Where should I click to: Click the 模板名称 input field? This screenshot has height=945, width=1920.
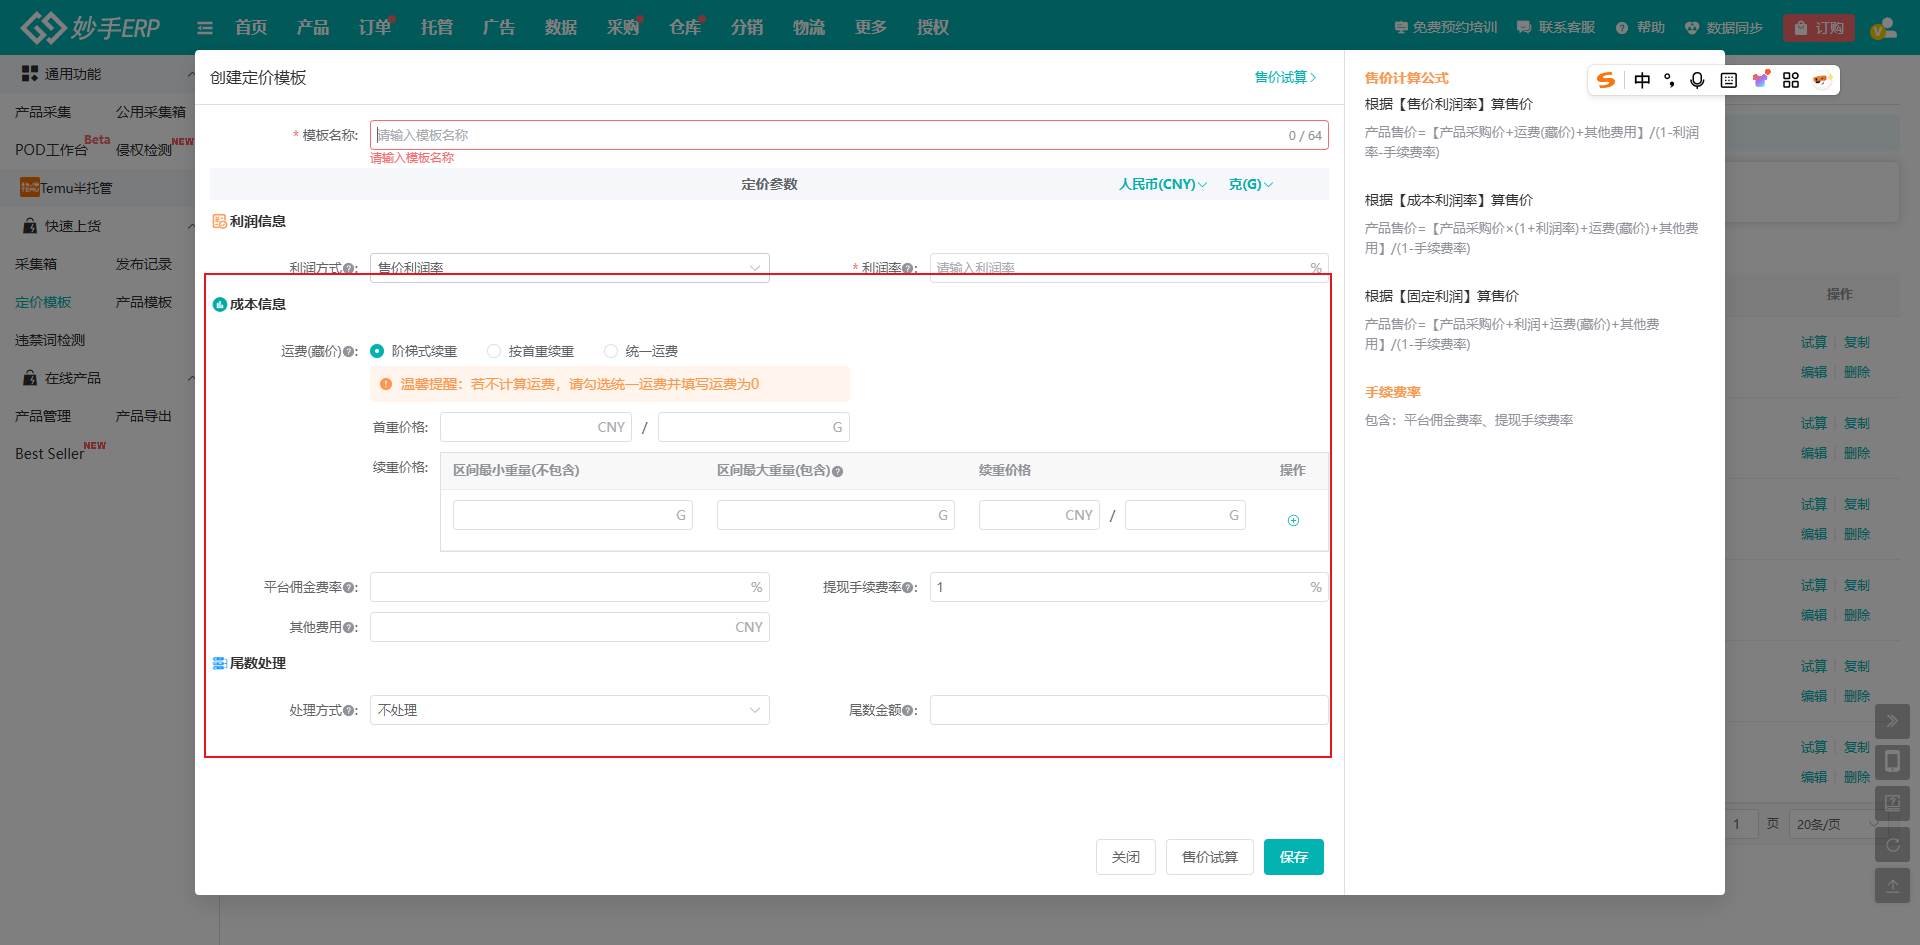pyautogui.click(x=830, y=135)
